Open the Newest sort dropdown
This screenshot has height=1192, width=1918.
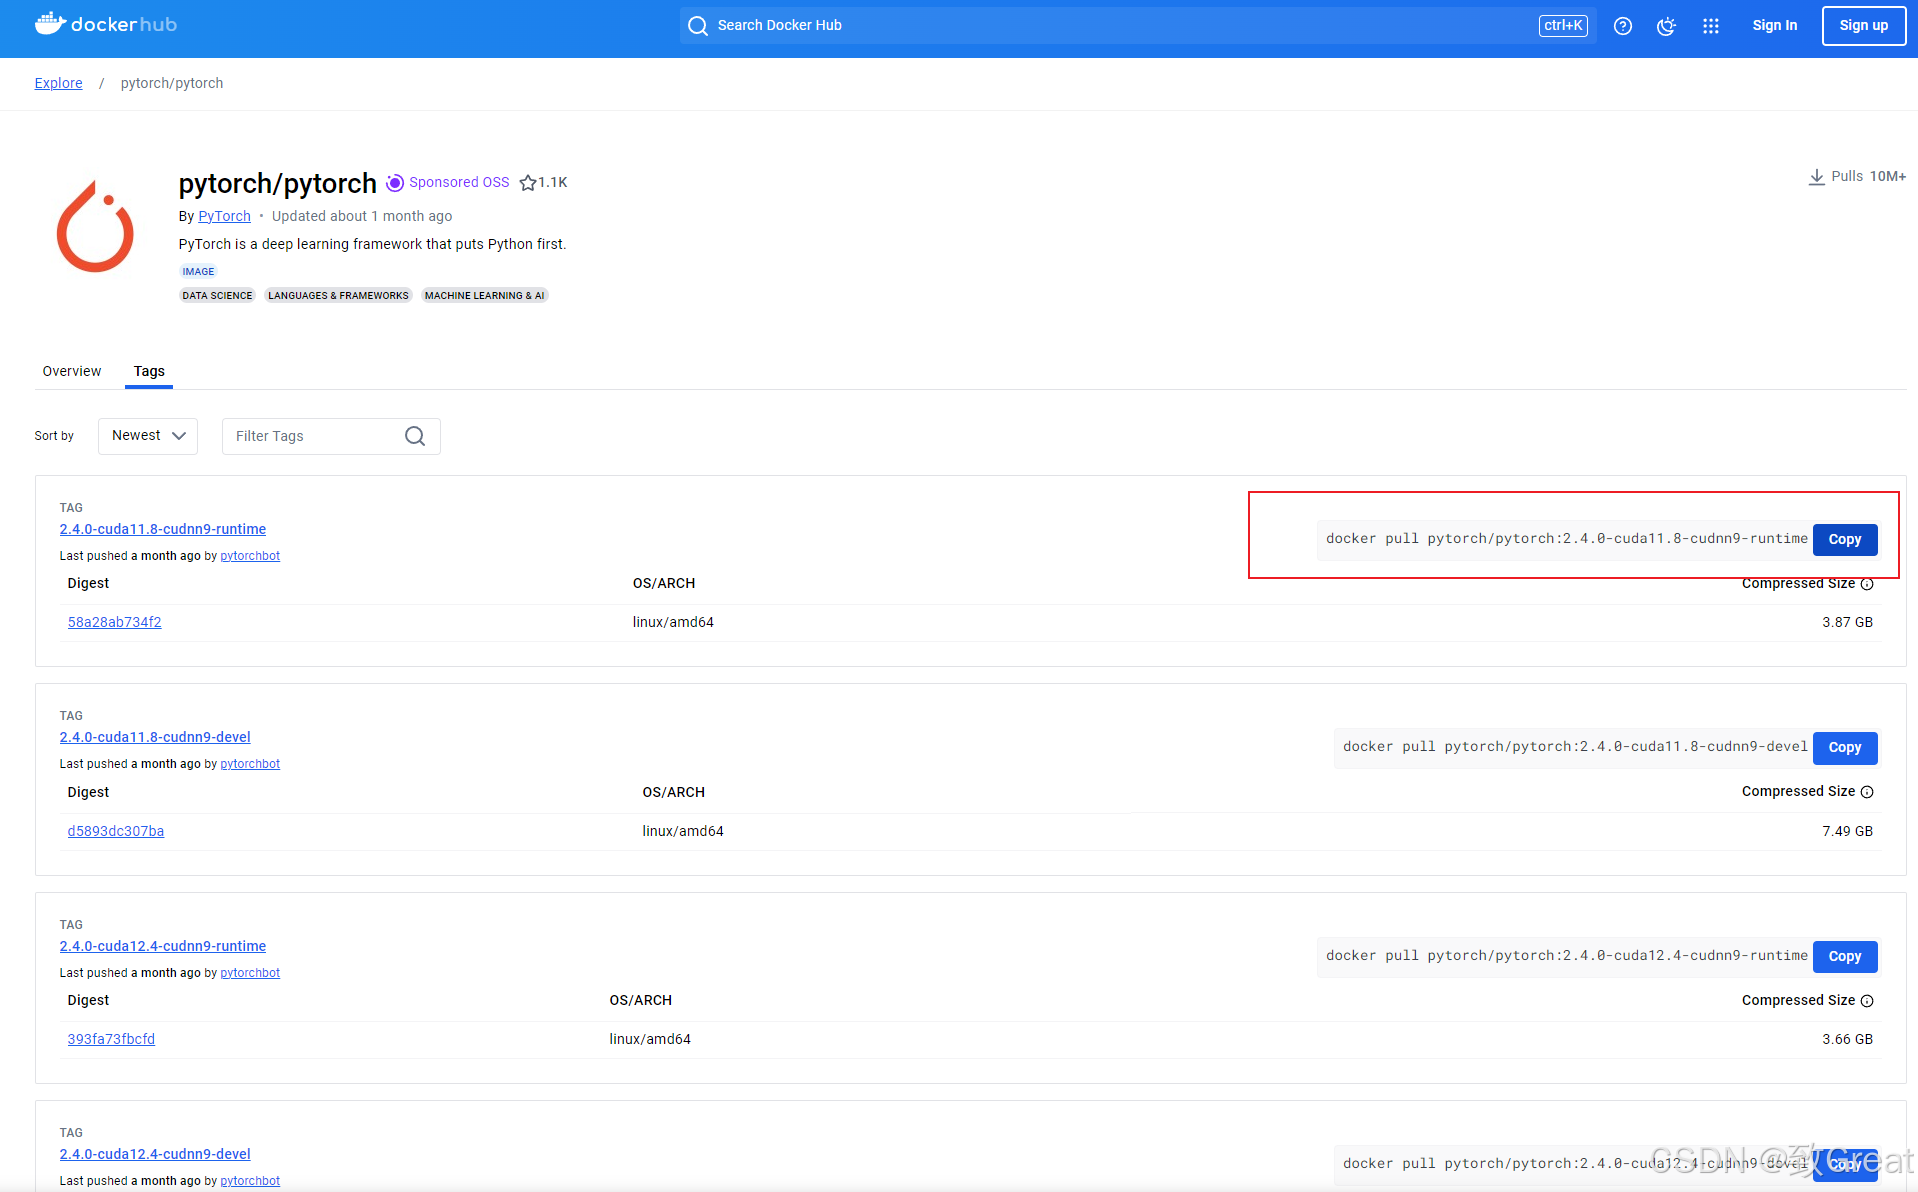(x=148, y=436)
